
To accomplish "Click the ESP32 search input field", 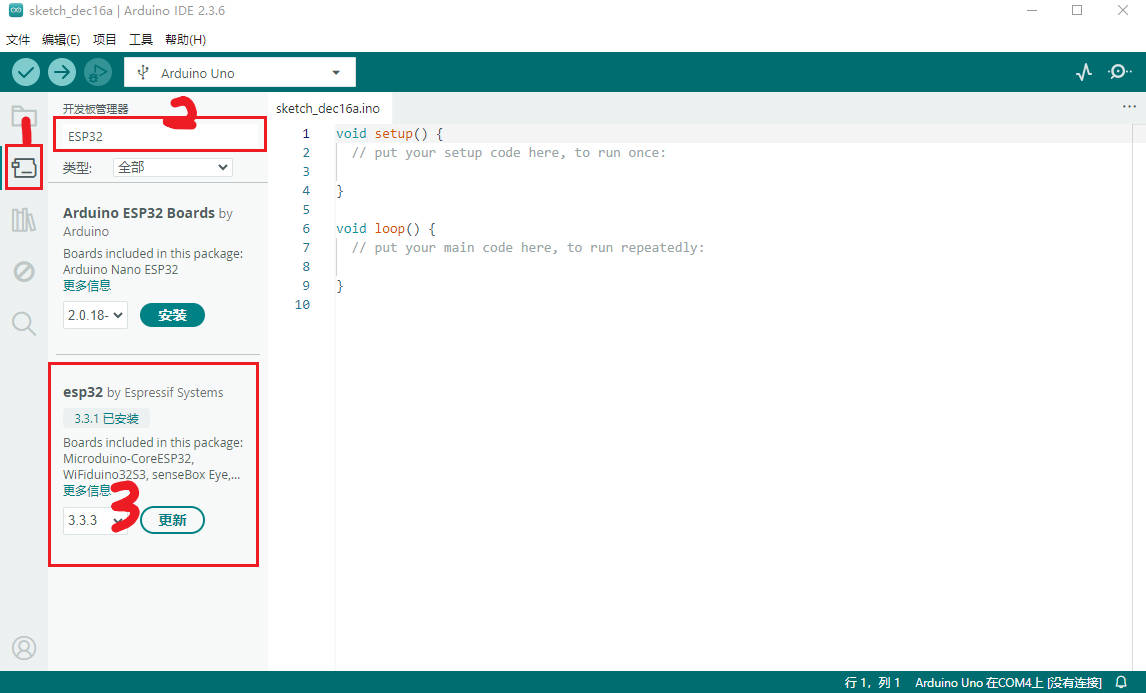I will click(159, 134).
